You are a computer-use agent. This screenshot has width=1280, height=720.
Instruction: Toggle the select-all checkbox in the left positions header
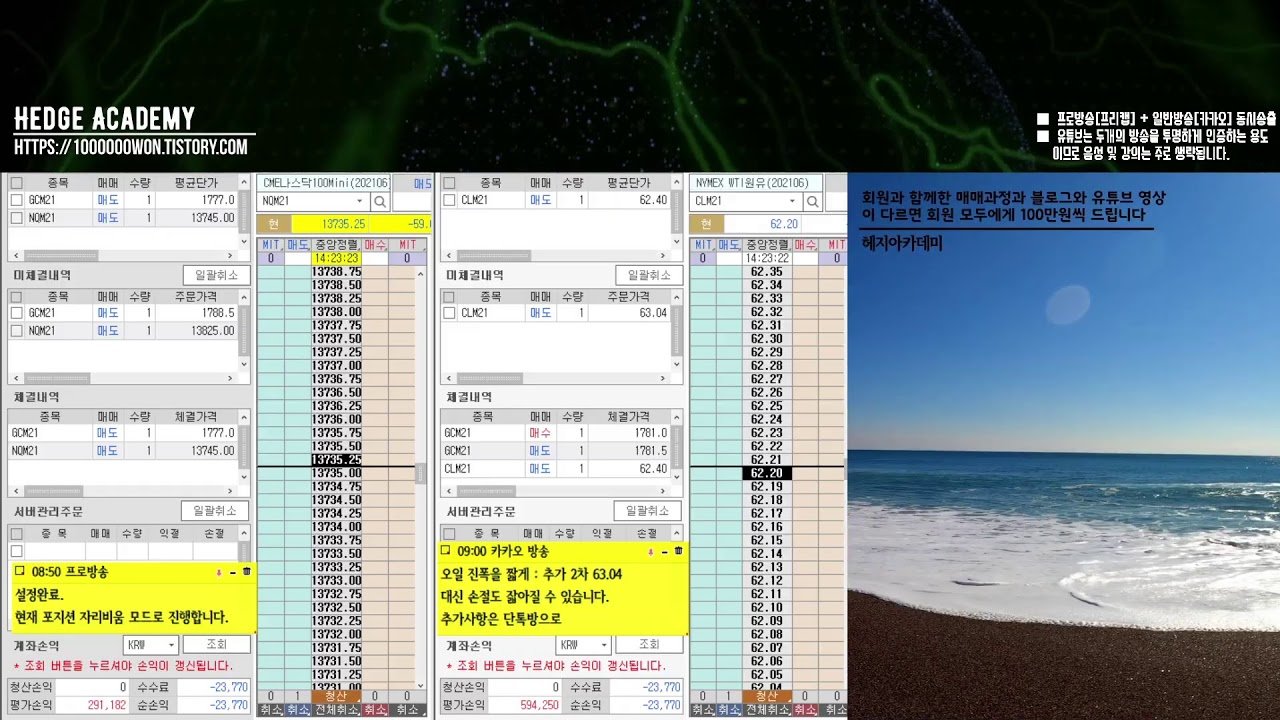click(x=16, y=183)
